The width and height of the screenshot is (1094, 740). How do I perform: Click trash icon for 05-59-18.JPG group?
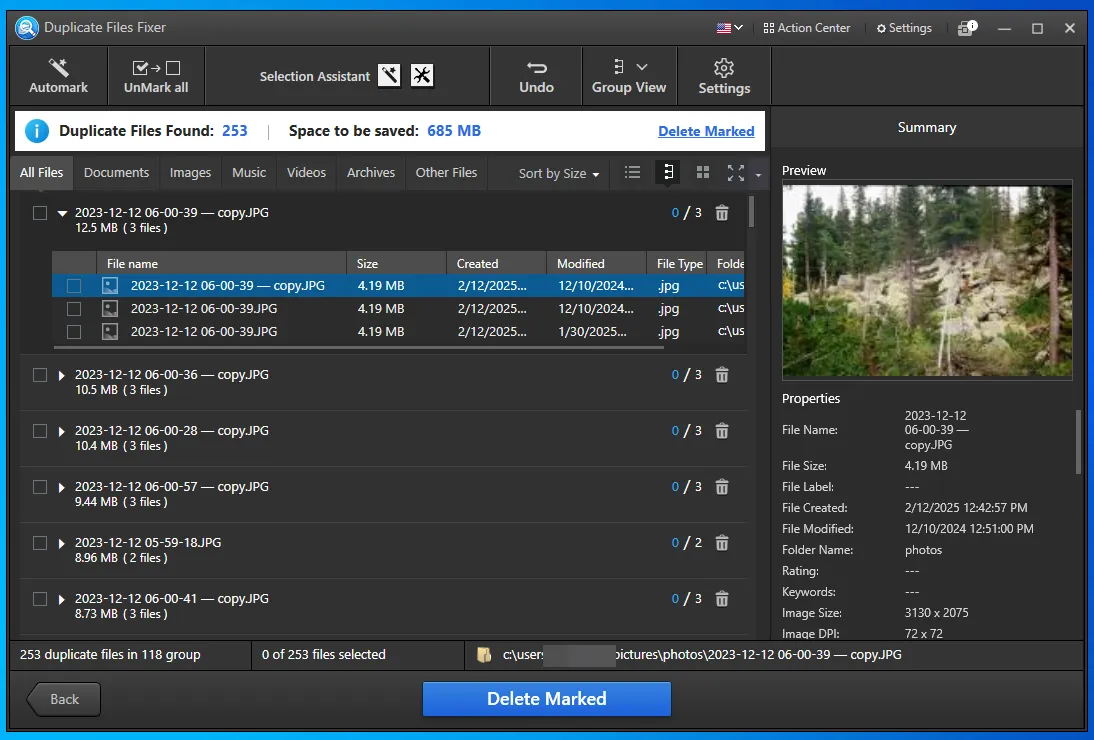722,542
